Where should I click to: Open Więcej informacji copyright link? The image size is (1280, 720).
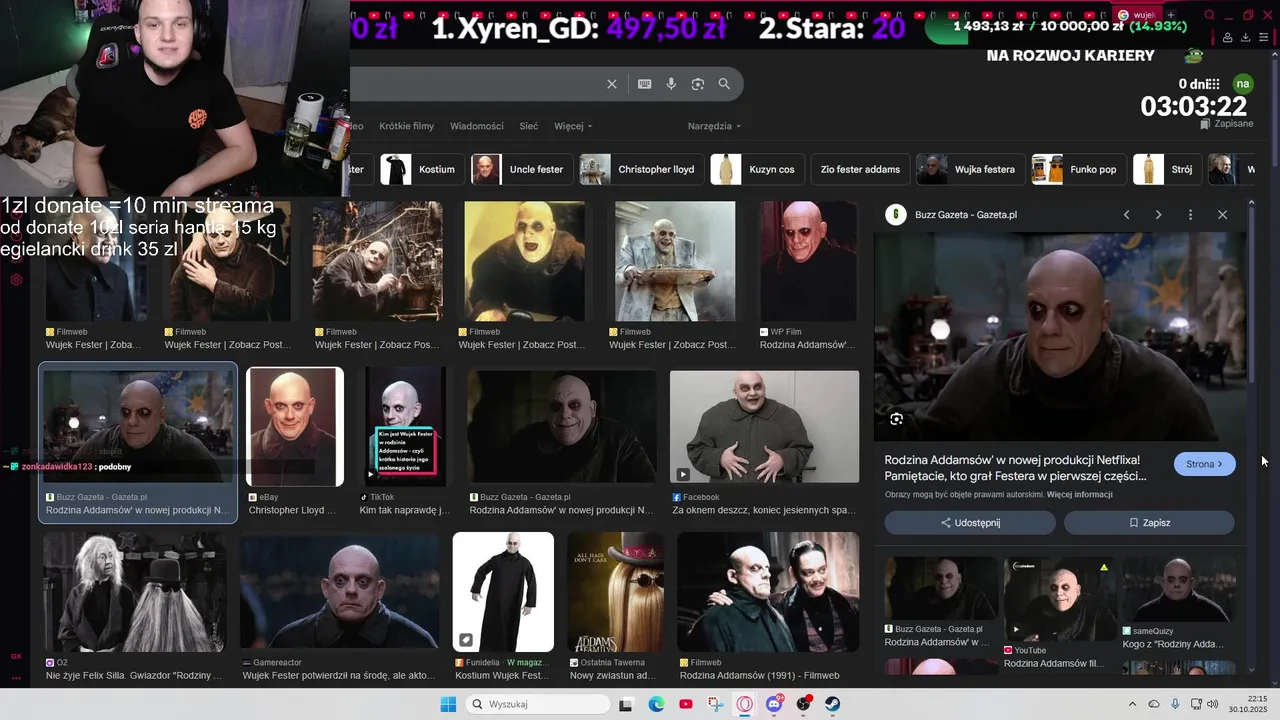click(x=1080, y=495)
